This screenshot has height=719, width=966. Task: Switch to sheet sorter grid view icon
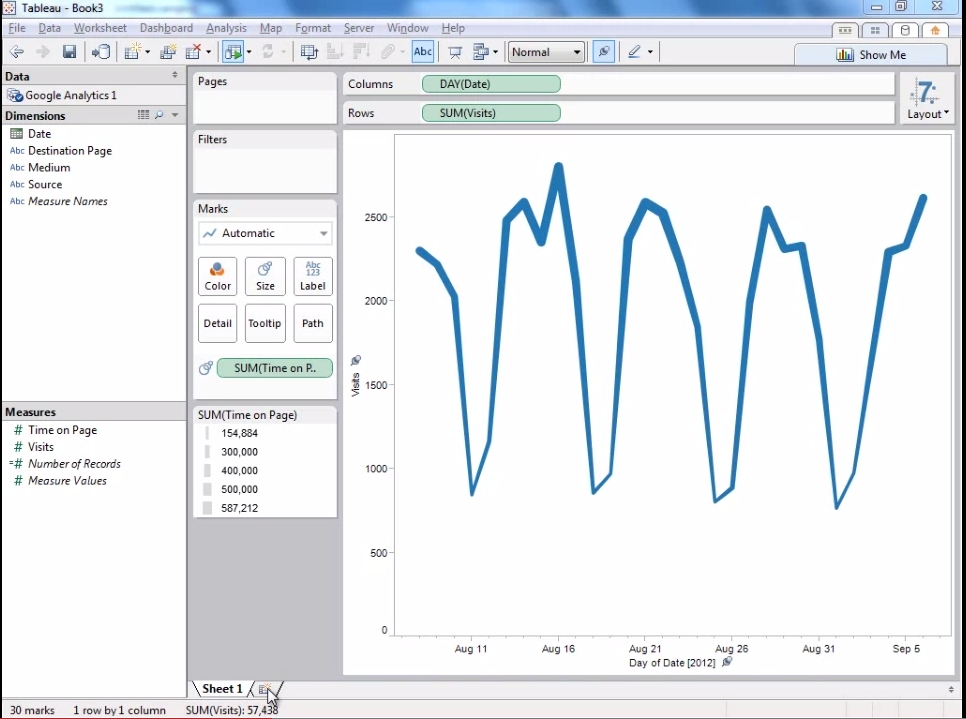[x=875, y=31]
